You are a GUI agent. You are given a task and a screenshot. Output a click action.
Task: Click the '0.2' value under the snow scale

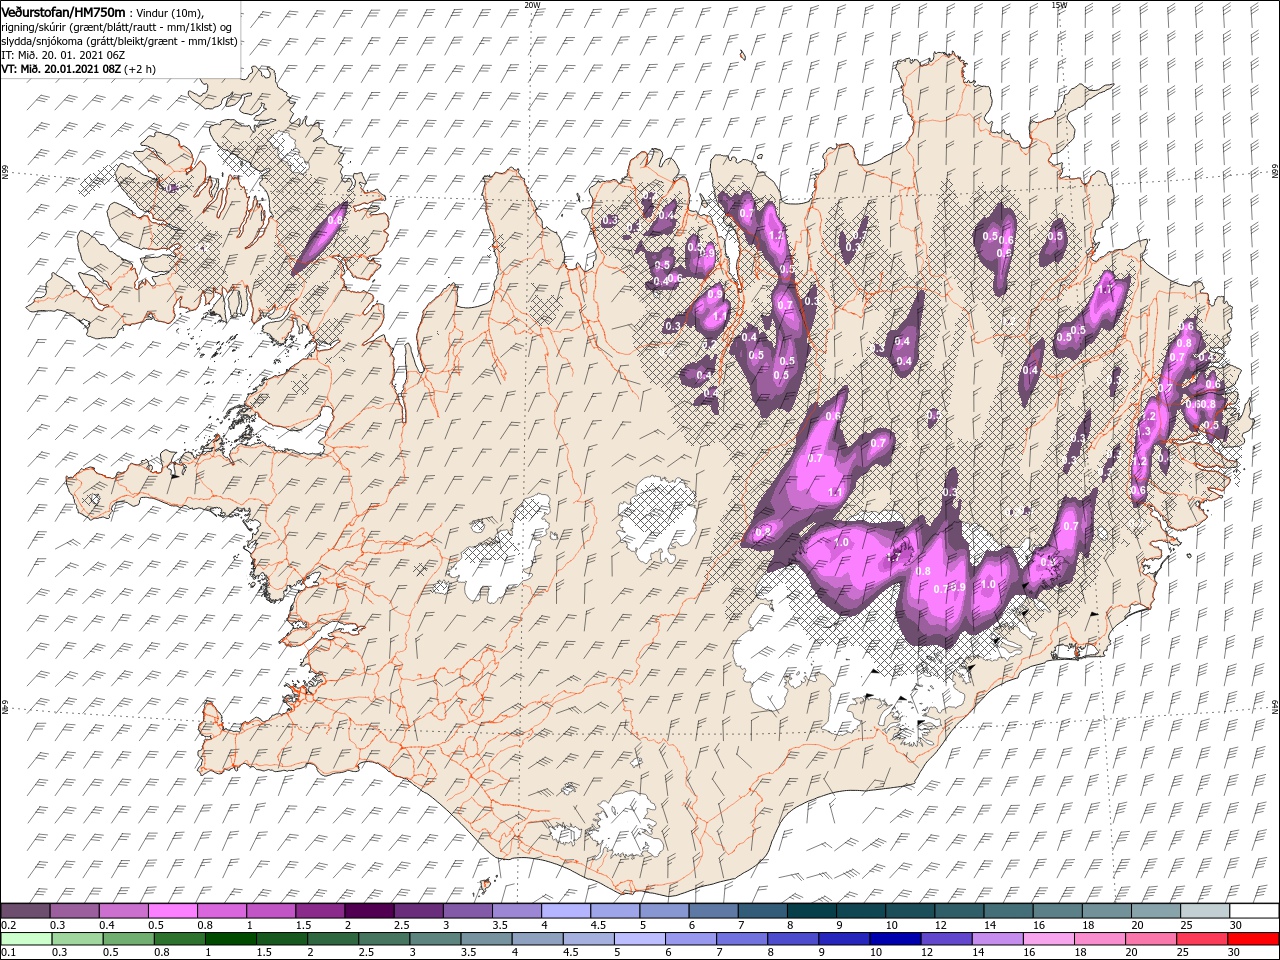[x=8, y=926]
